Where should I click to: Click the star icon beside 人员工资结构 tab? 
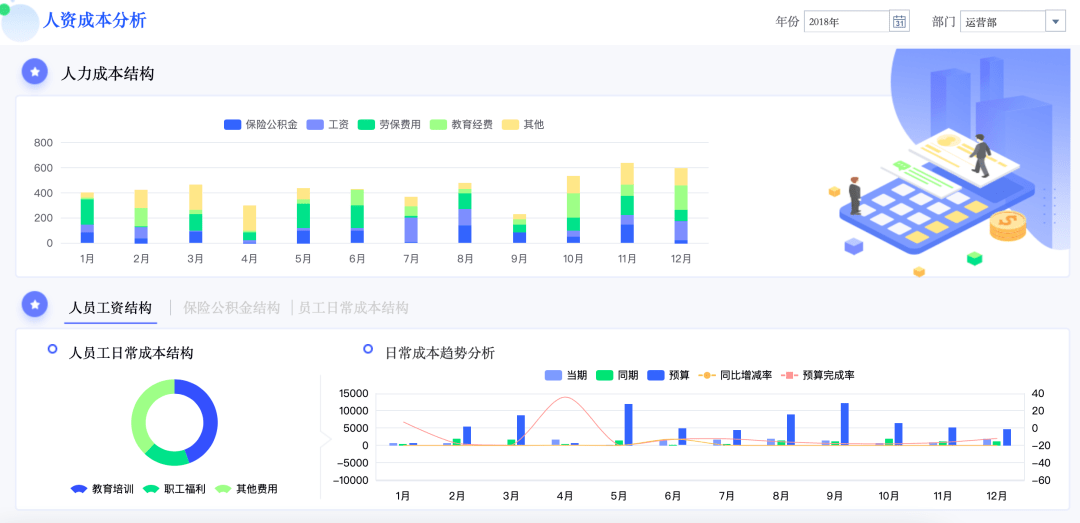tap(34, 304)
